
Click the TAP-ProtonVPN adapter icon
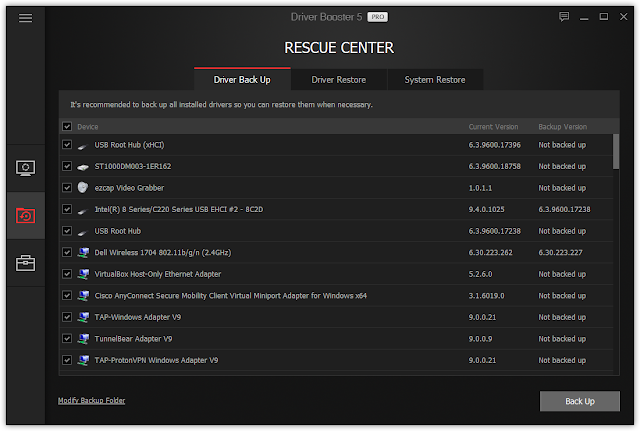tap(83, 360)
